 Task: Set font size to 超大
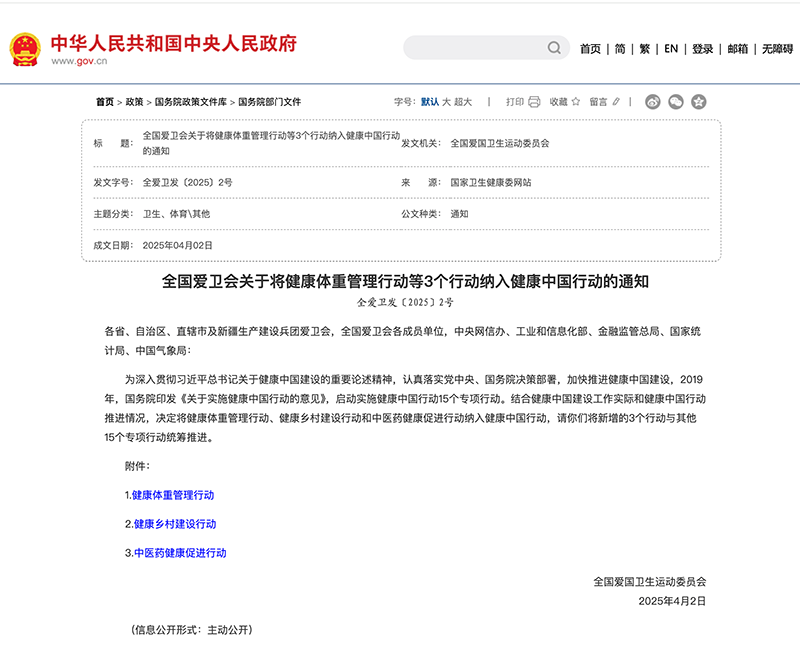pos(463,101)
